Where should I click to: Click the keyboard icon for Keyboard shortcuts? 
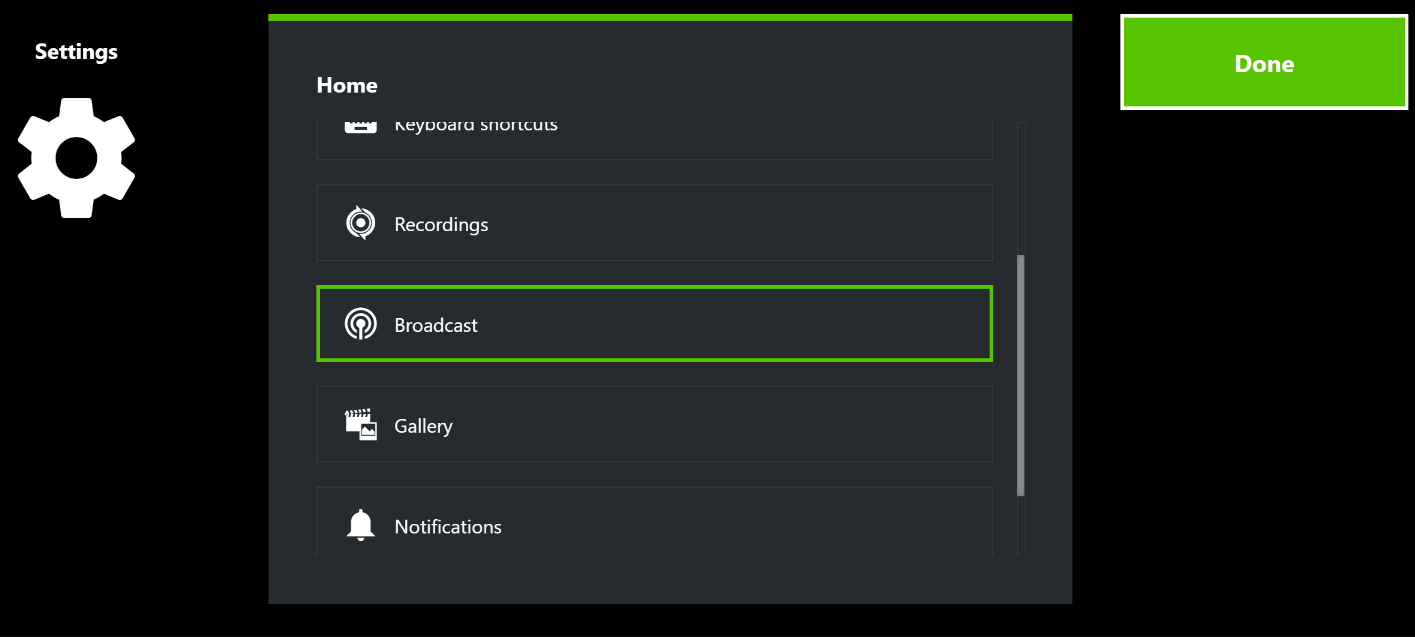point(360,127)
